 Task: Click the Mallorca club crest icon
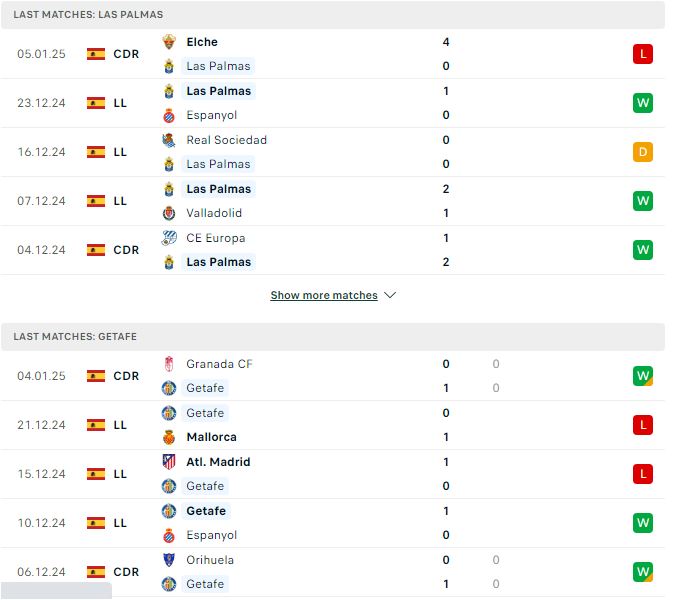[169, 437]
